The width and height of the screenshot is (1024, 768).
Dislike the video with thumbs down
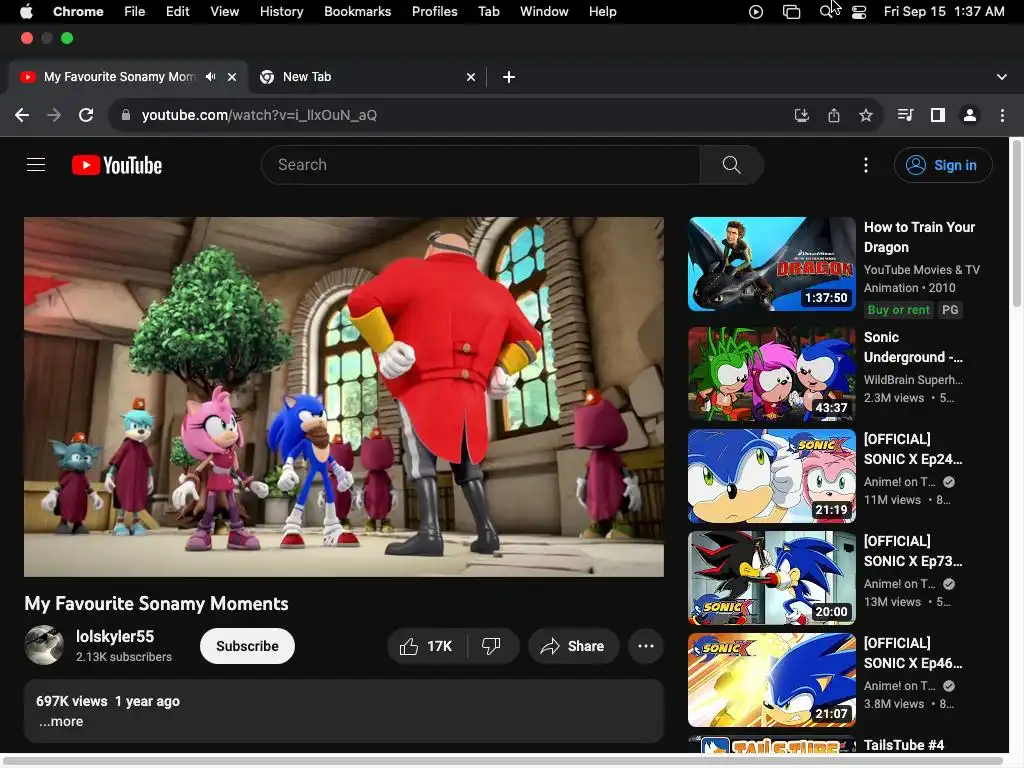[x=492, y=647]
